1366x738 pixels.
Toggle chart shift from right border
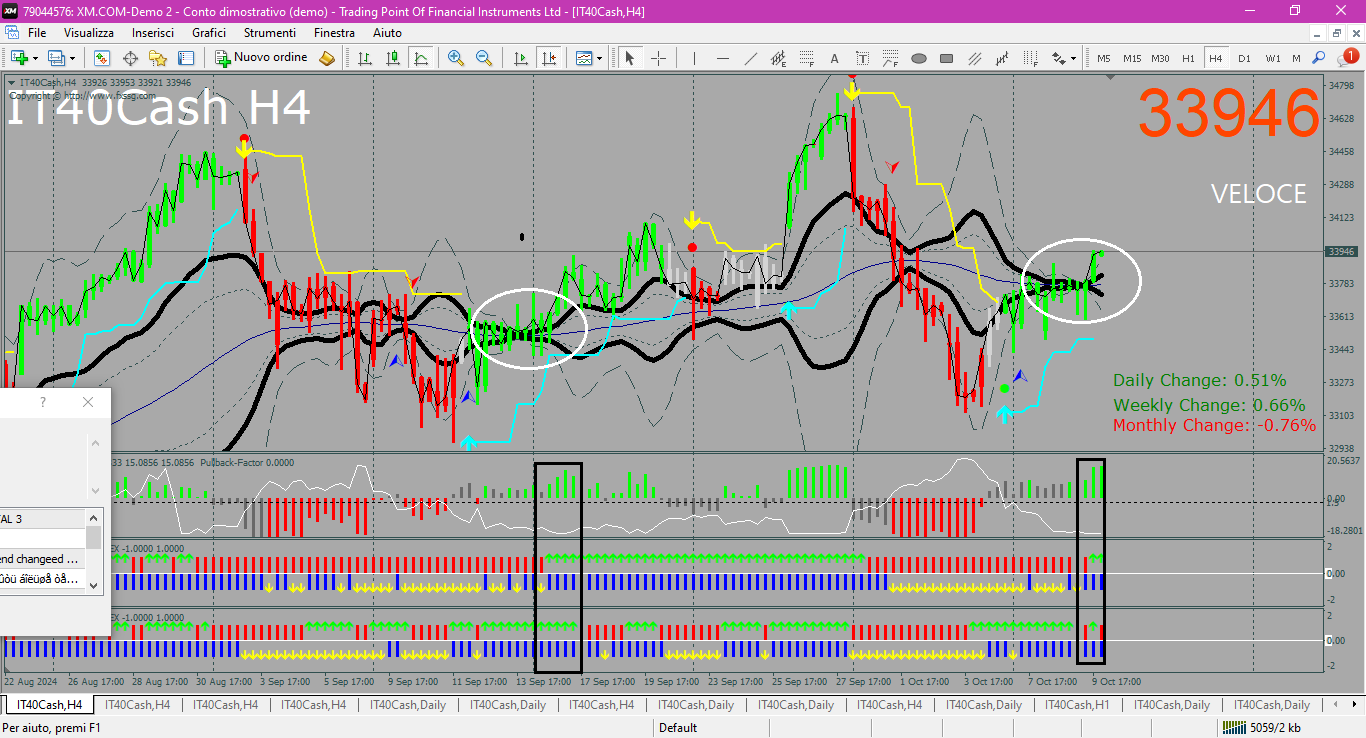coord(549,58)
